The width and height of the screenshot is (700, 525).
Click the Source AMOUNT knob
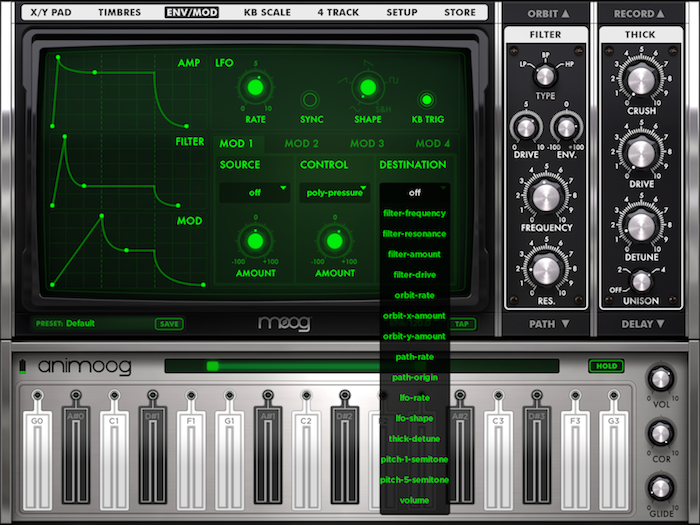point(255,242)
